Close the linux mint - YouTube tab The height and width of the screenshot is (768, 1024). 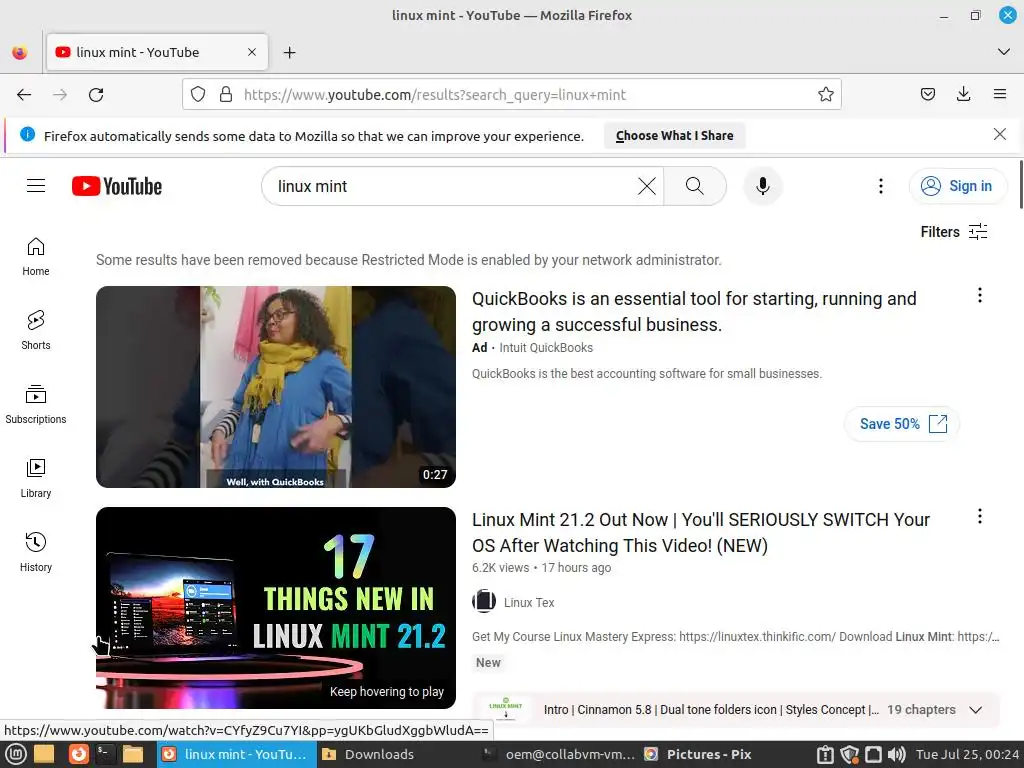tap(252, 52)
